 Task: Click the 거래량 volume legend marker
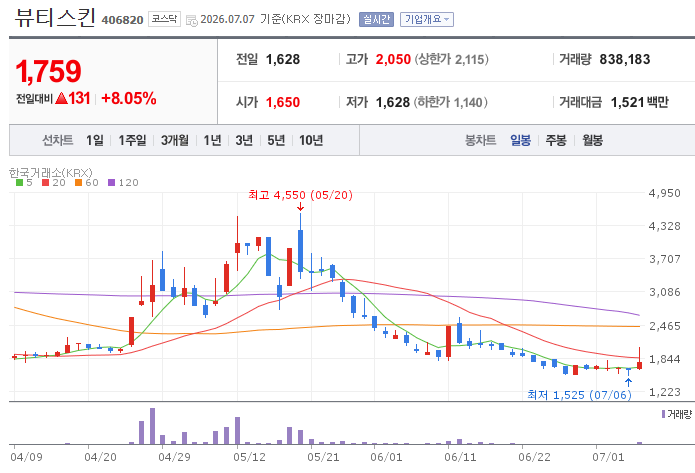(663, 414)
